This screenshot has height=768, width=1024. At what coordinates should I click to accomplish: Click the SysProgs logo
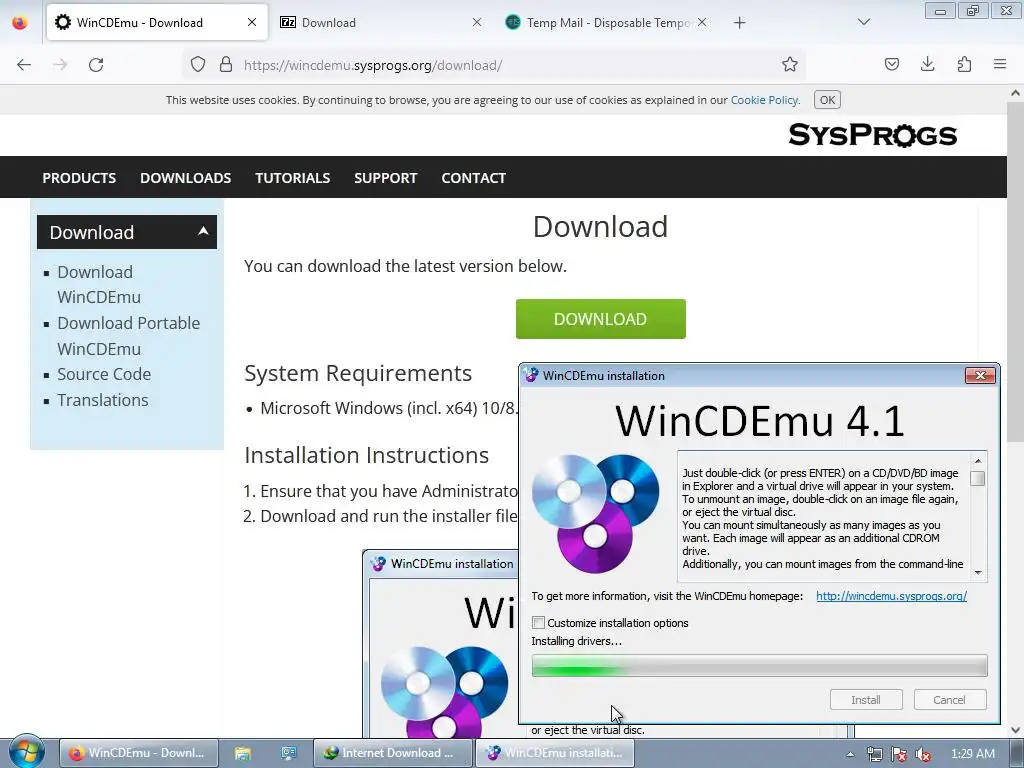(x=872, y=135)
